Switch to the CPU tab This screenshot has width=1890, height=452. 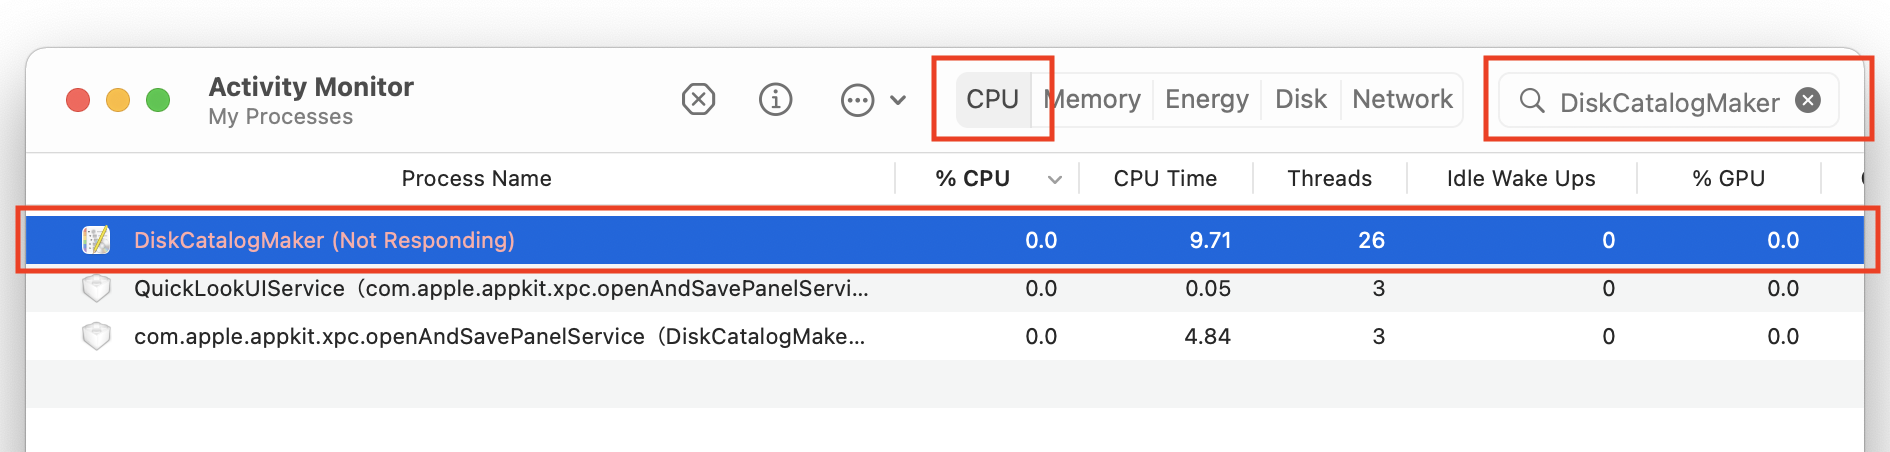click(x=992, y=99)
